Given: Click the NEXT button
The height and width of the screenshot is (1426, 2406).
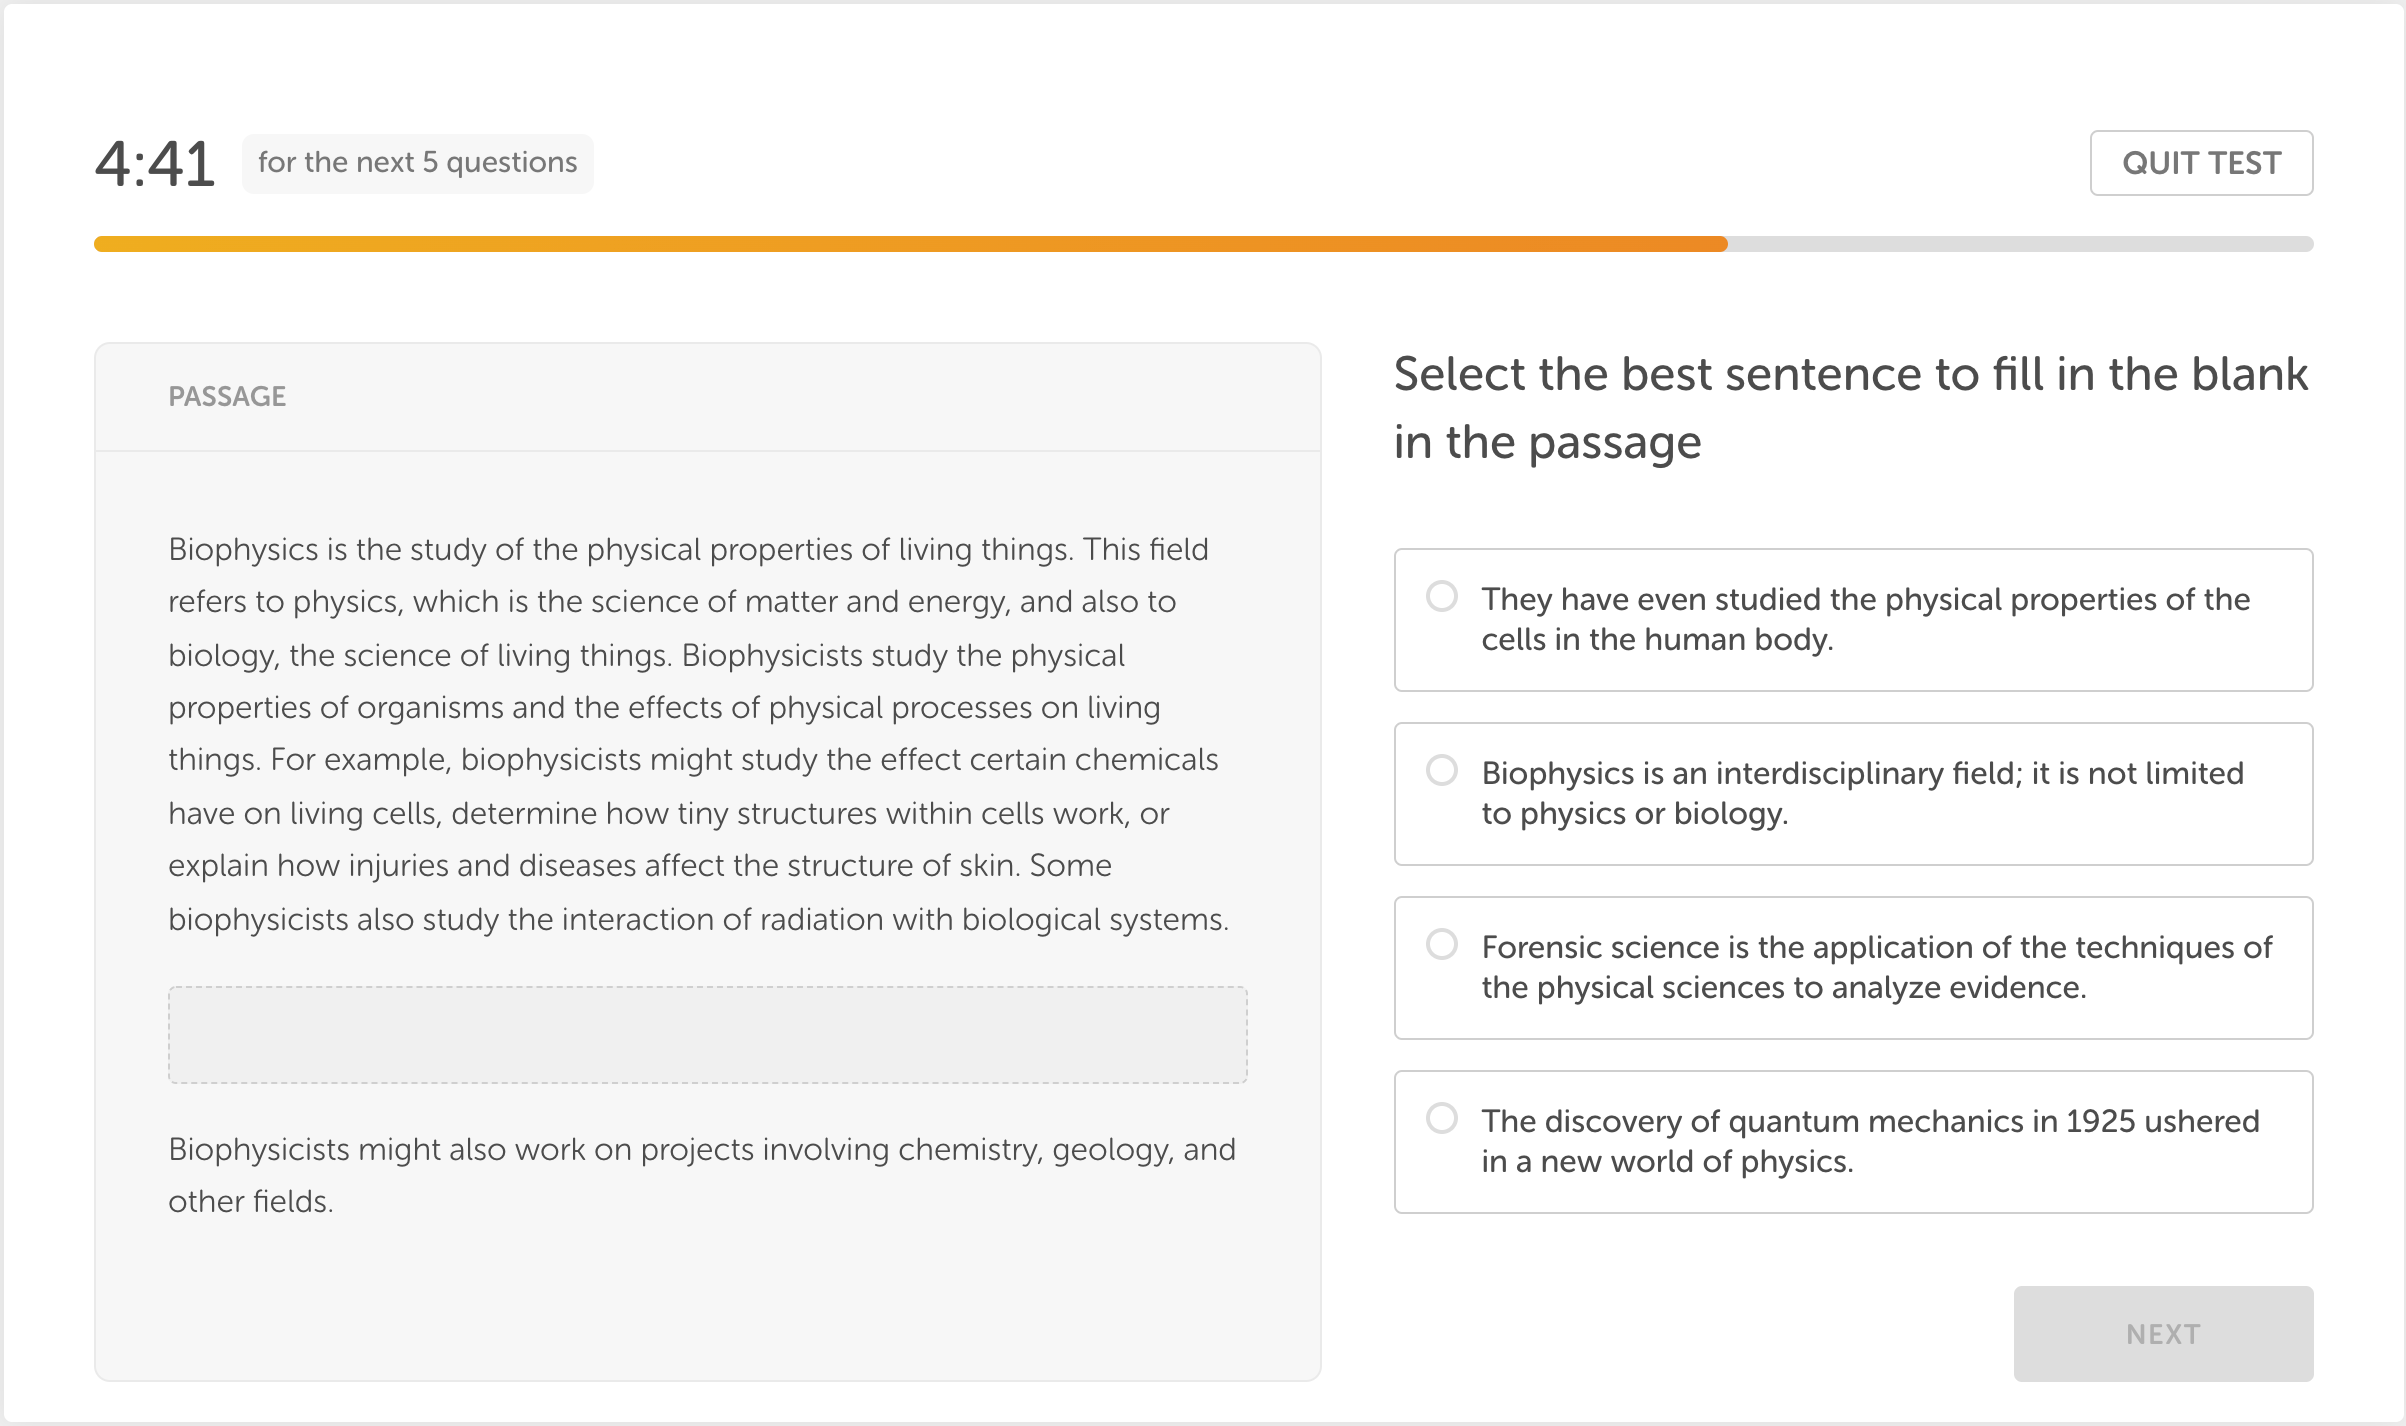Looking at the screenshot, I should pos(2163,1333).
